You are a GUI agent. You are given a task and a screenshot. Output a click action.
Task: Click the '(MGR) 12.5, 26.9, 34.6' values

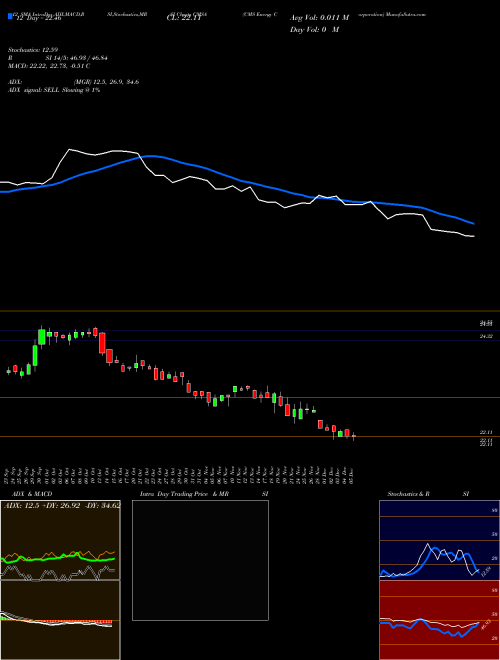(x=106, y=82)
